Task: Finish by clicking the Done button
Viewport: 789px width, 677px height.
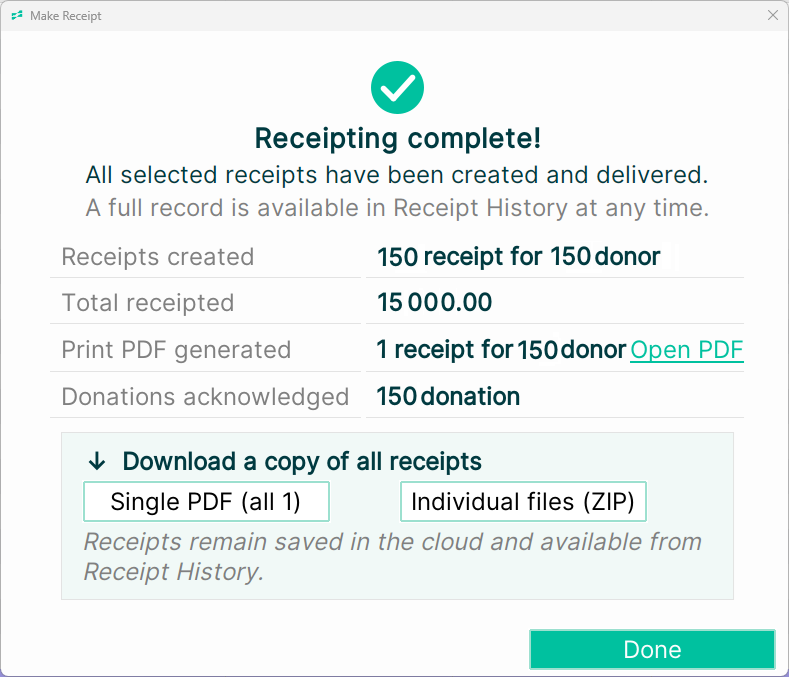Action: (652, 649)
